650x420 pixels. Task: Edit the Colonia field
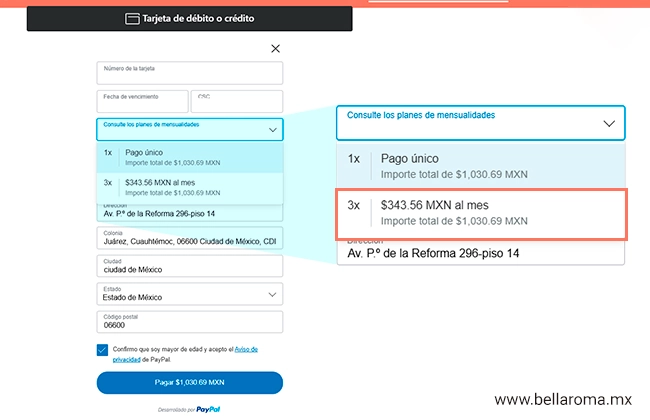point(190,238)
